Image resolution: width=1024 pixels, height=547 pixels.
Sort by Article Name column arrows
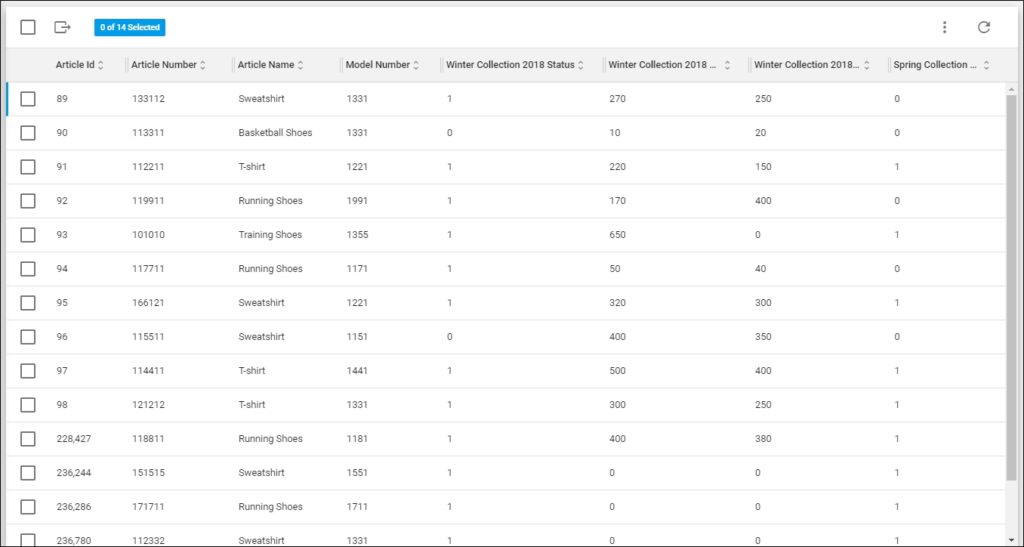301,65
